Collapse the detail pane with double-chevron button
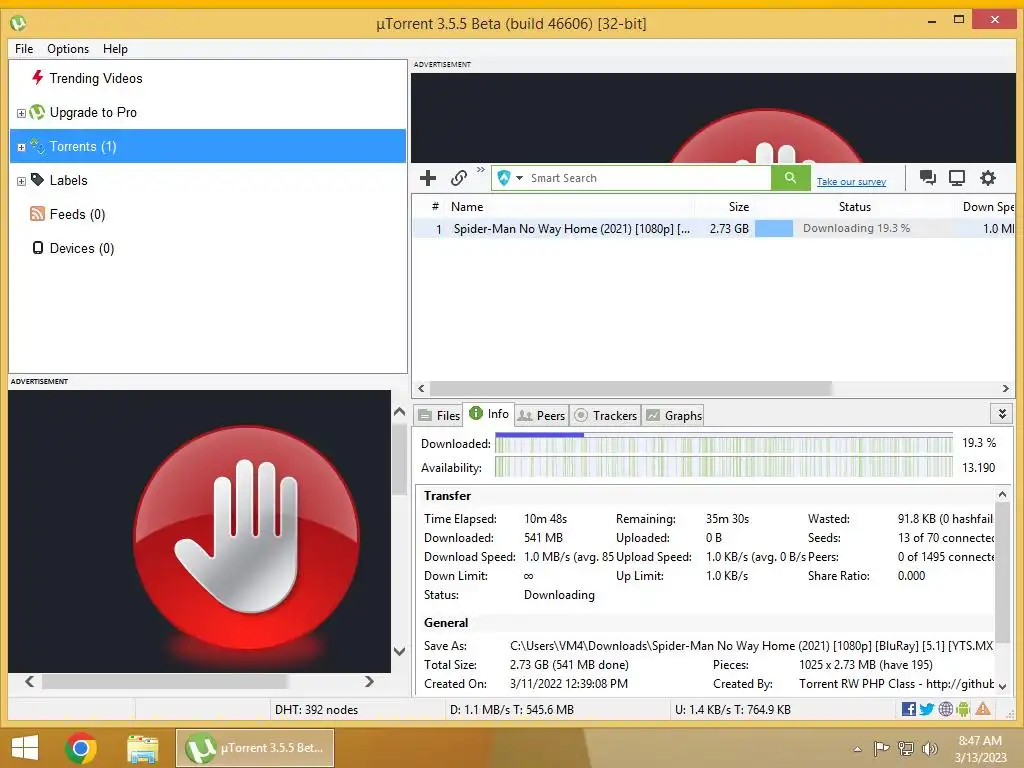This screenshot has width=1024, height=768. point(1002,413)
